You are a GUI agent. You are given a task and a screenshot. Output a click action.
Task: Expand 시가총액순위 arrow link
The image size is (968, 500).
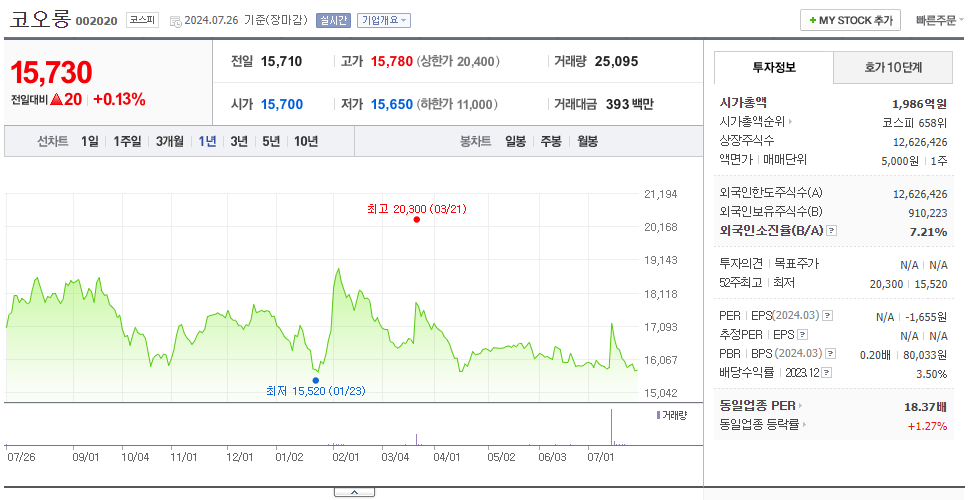(791, 122)
